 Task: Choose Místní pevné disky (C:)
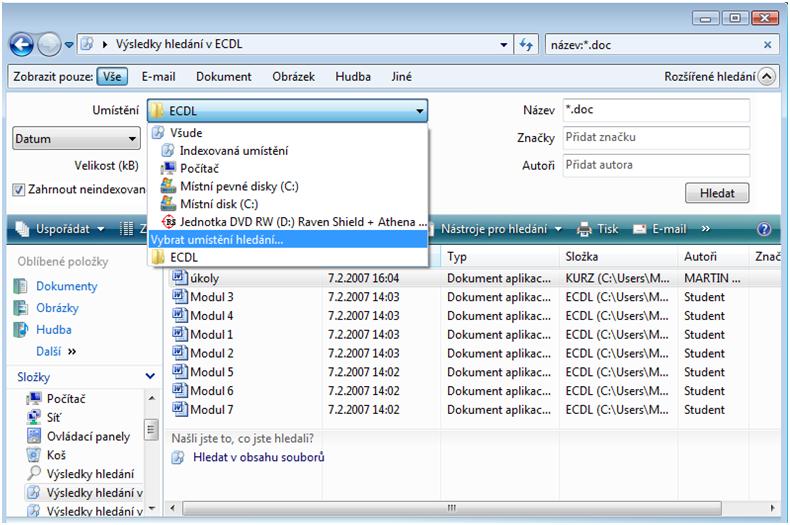pyautogui.click(x=287, y=186)
